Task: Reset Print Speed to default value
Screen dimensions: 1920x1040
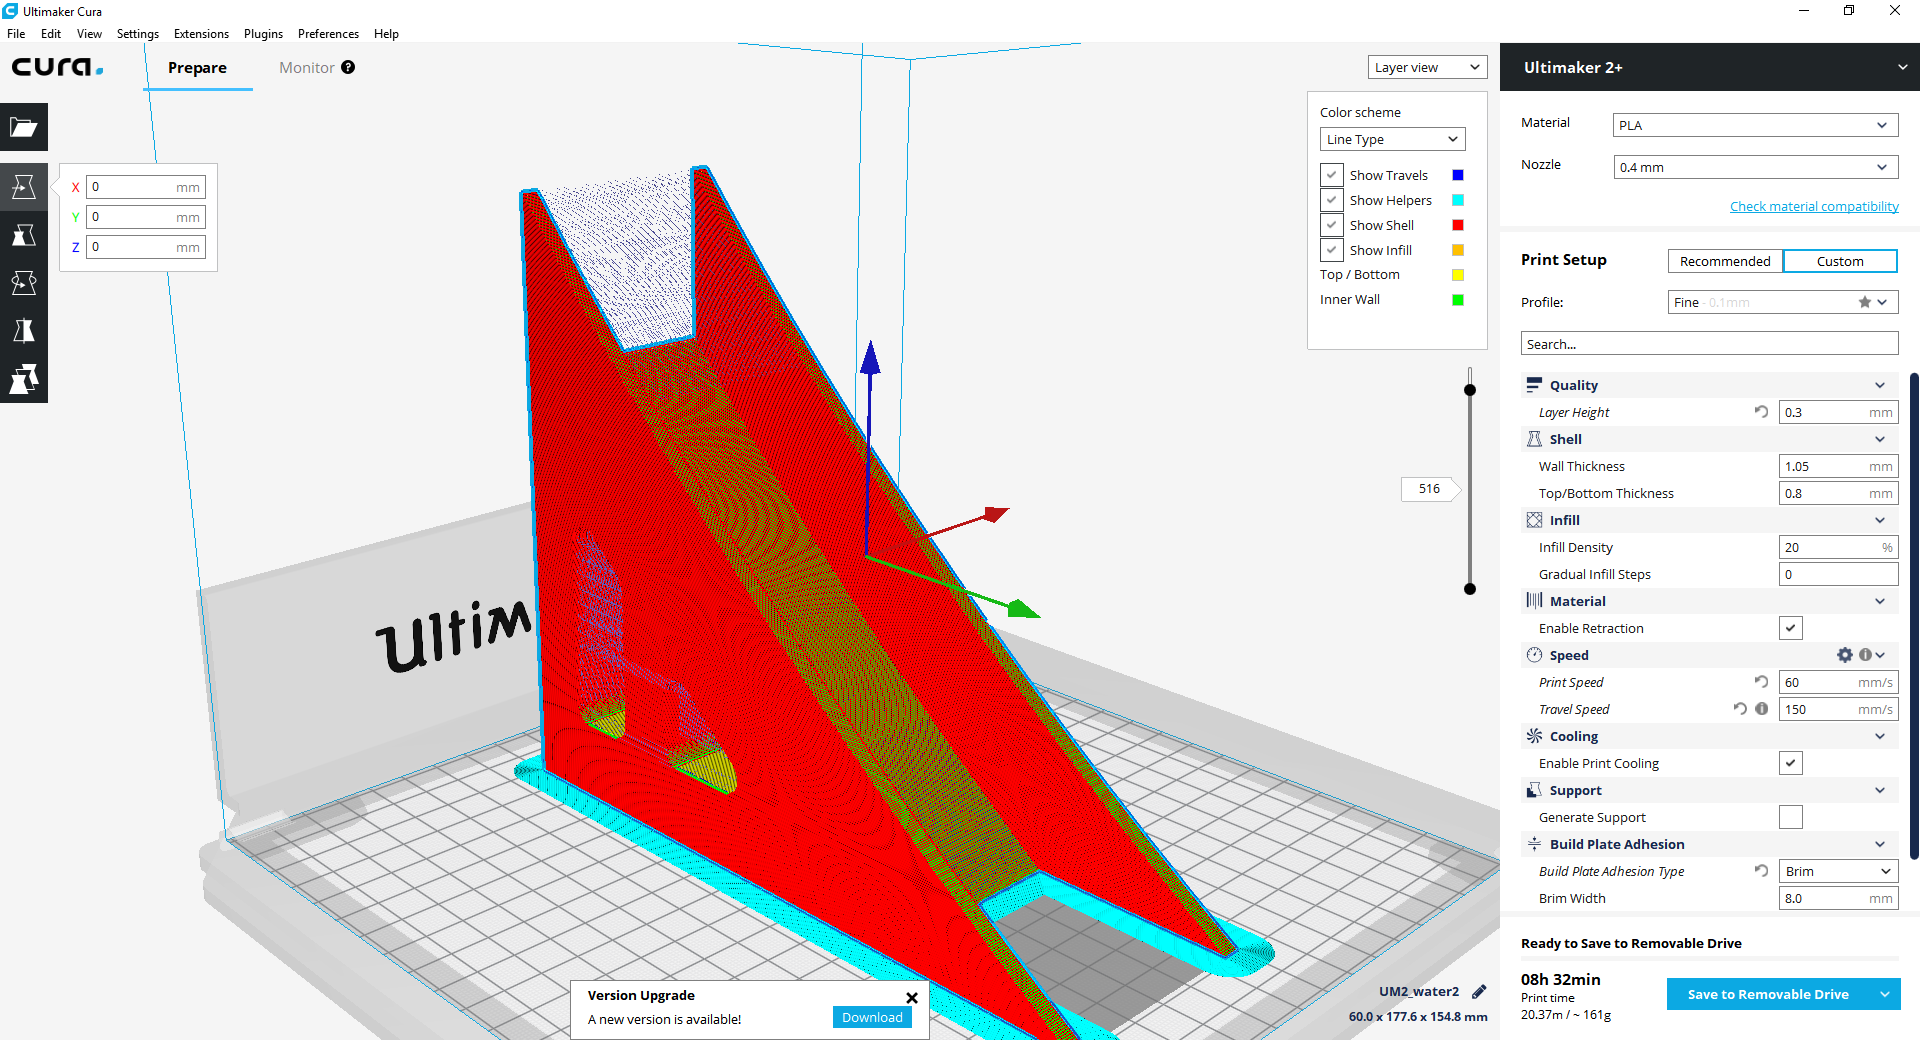Action: click(x=1761, y=682)
